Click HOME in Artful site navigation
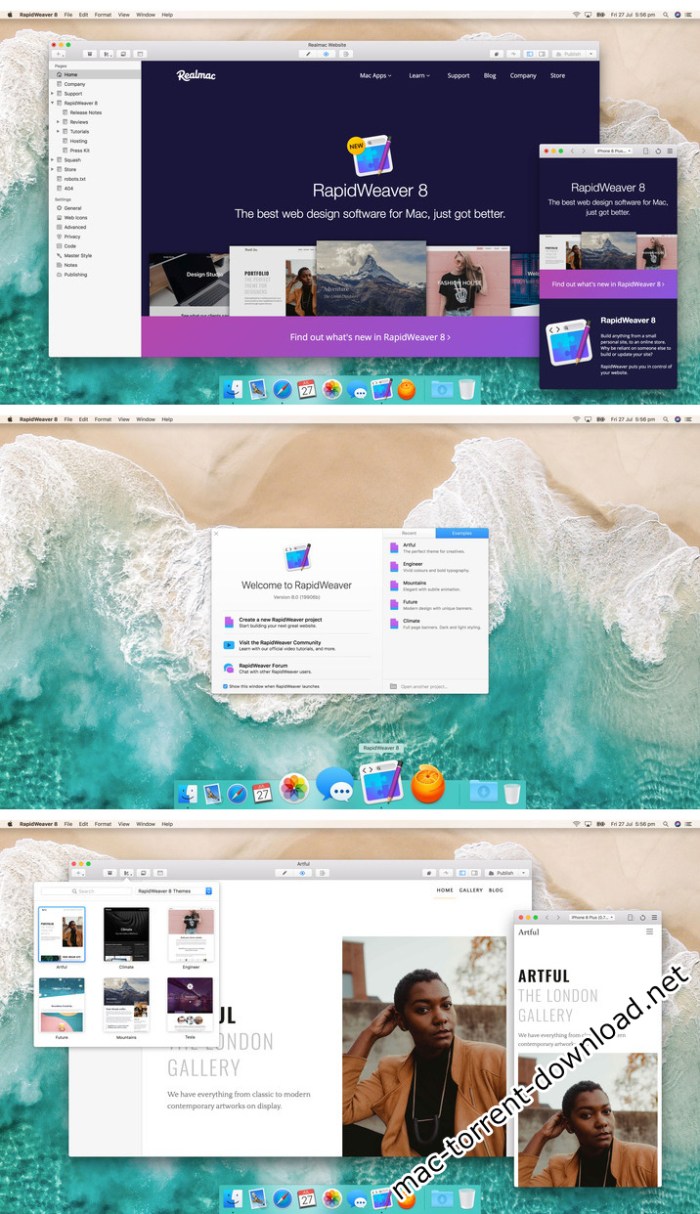This screenshot has width=700, height=1214. tap(445, 890)
